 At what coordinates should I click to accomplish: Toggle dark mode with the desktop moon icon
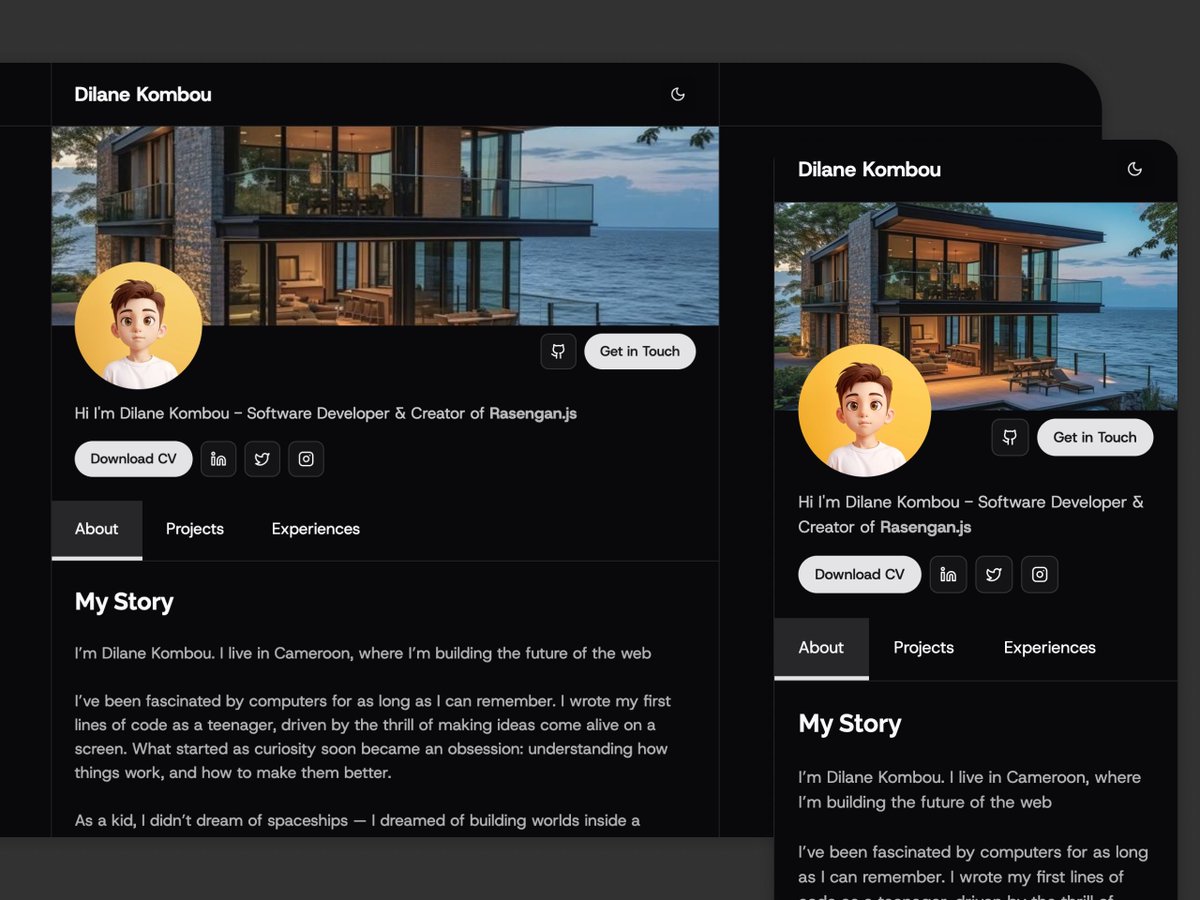pyautogui.click(x=678, y=93)
